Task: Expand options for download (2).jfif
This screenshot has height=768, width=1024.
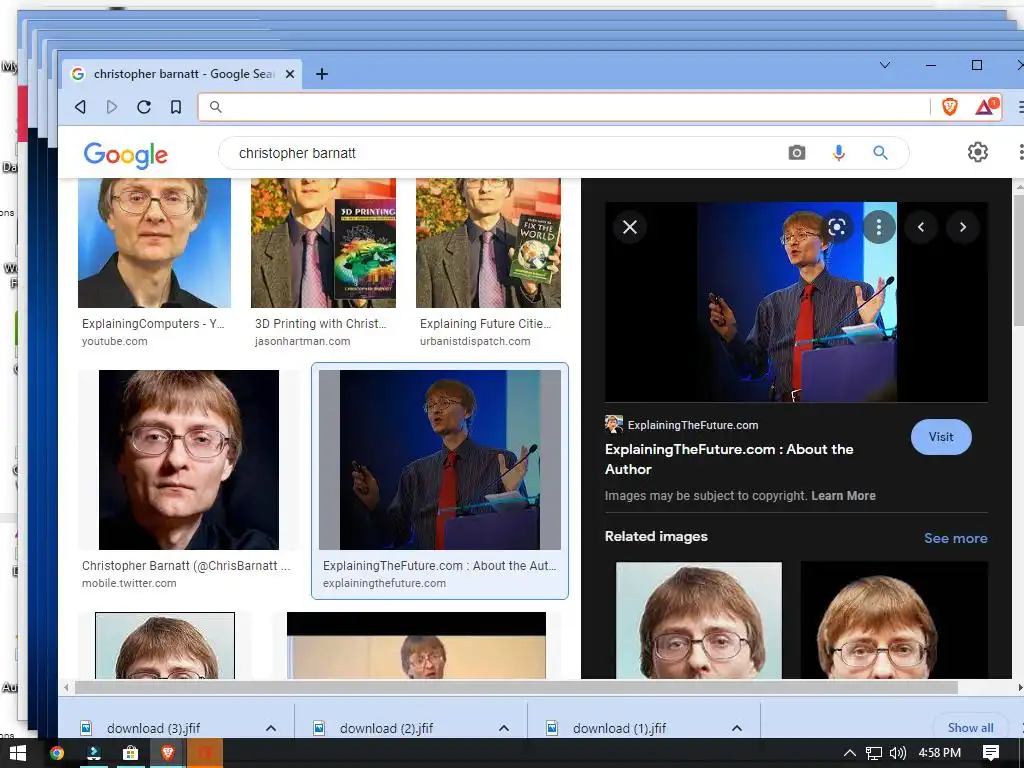Action: [x=504, y=728]
